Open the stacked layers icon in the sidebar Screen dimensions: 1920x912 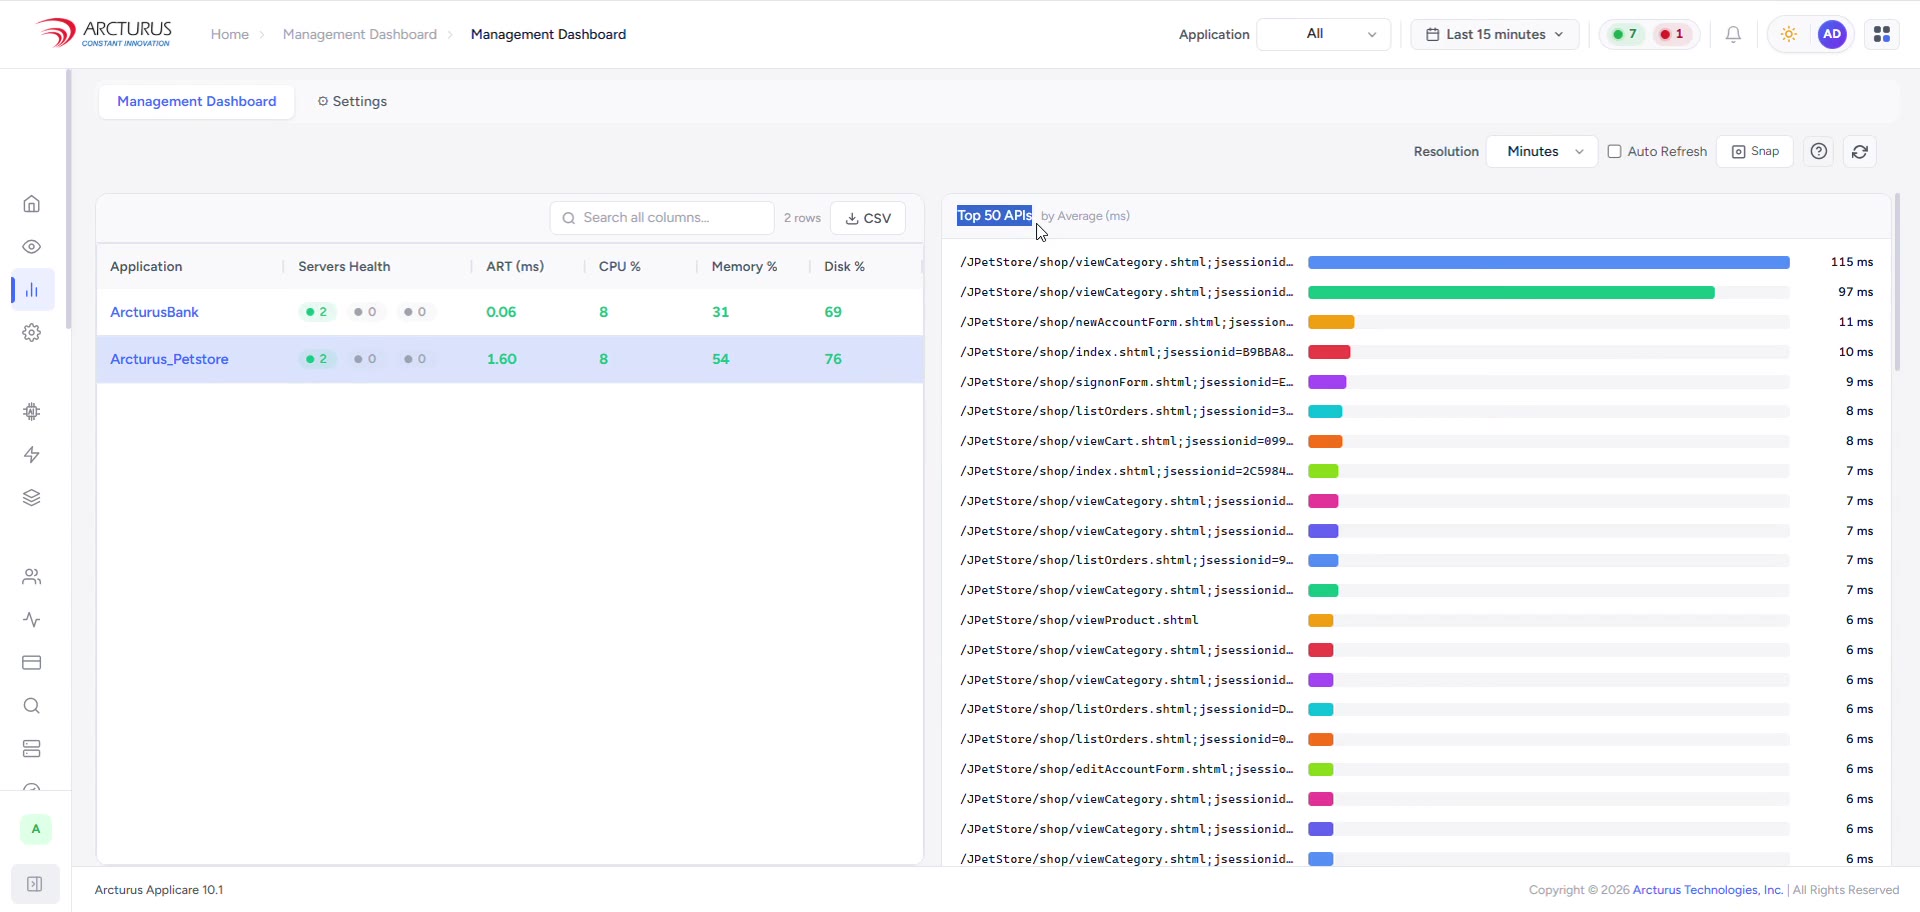[32, 498]
